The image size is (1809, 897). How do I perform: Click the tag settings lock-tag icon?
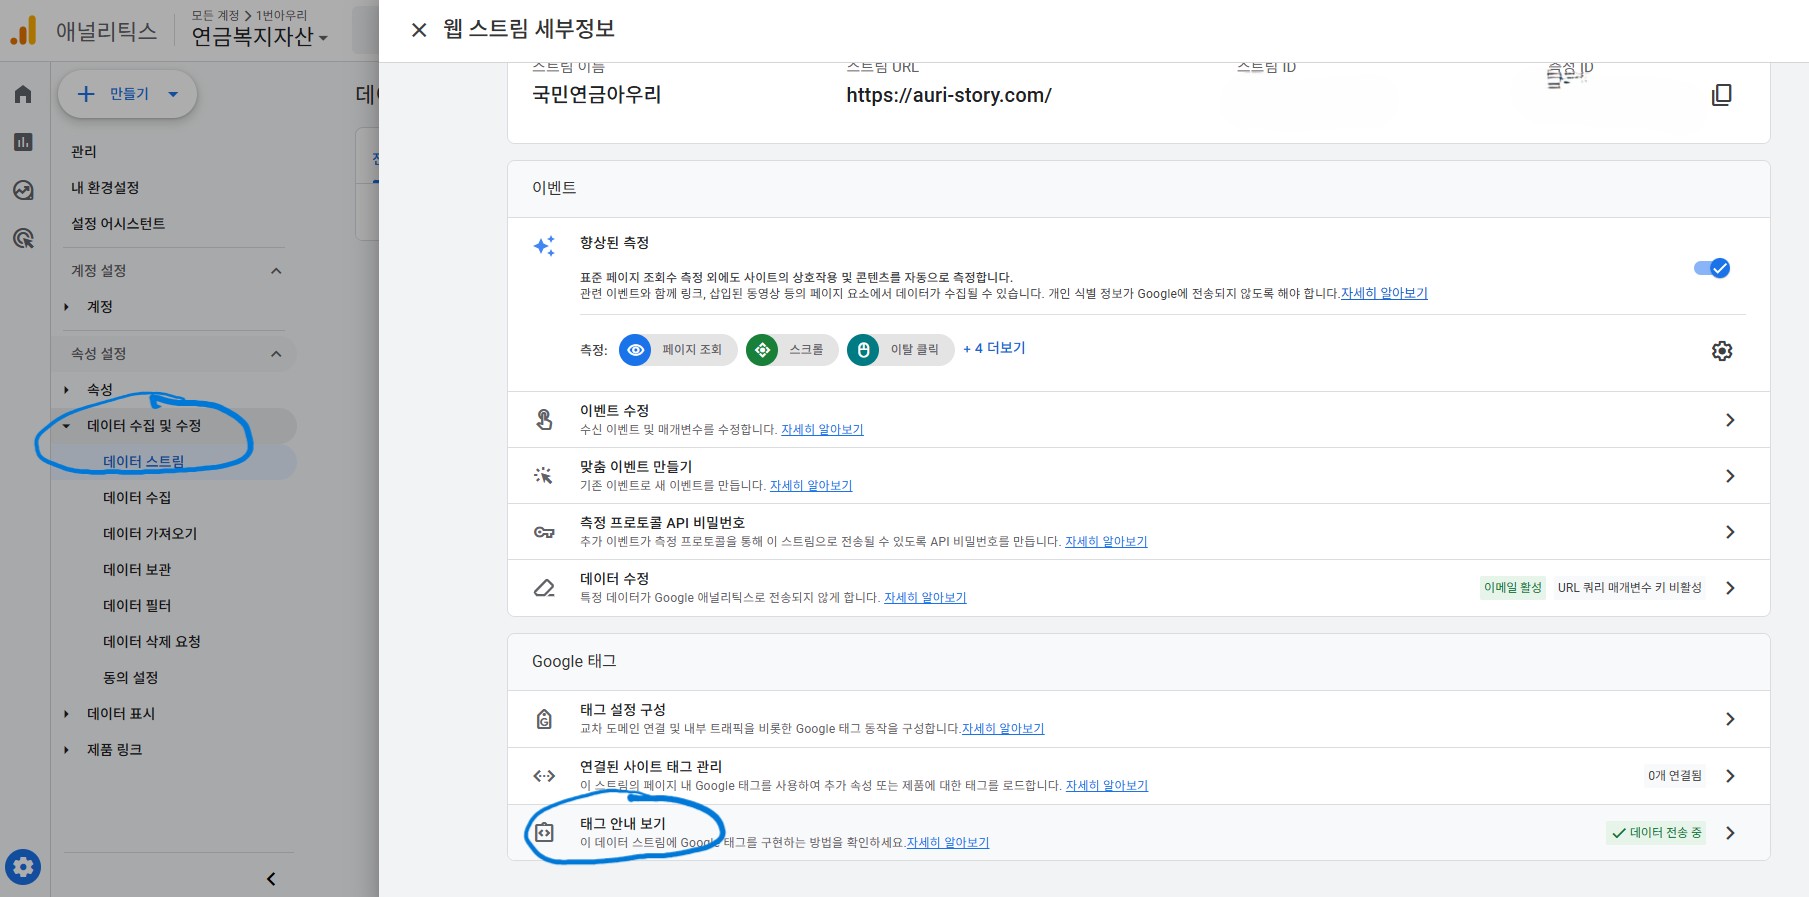[544, 719]
